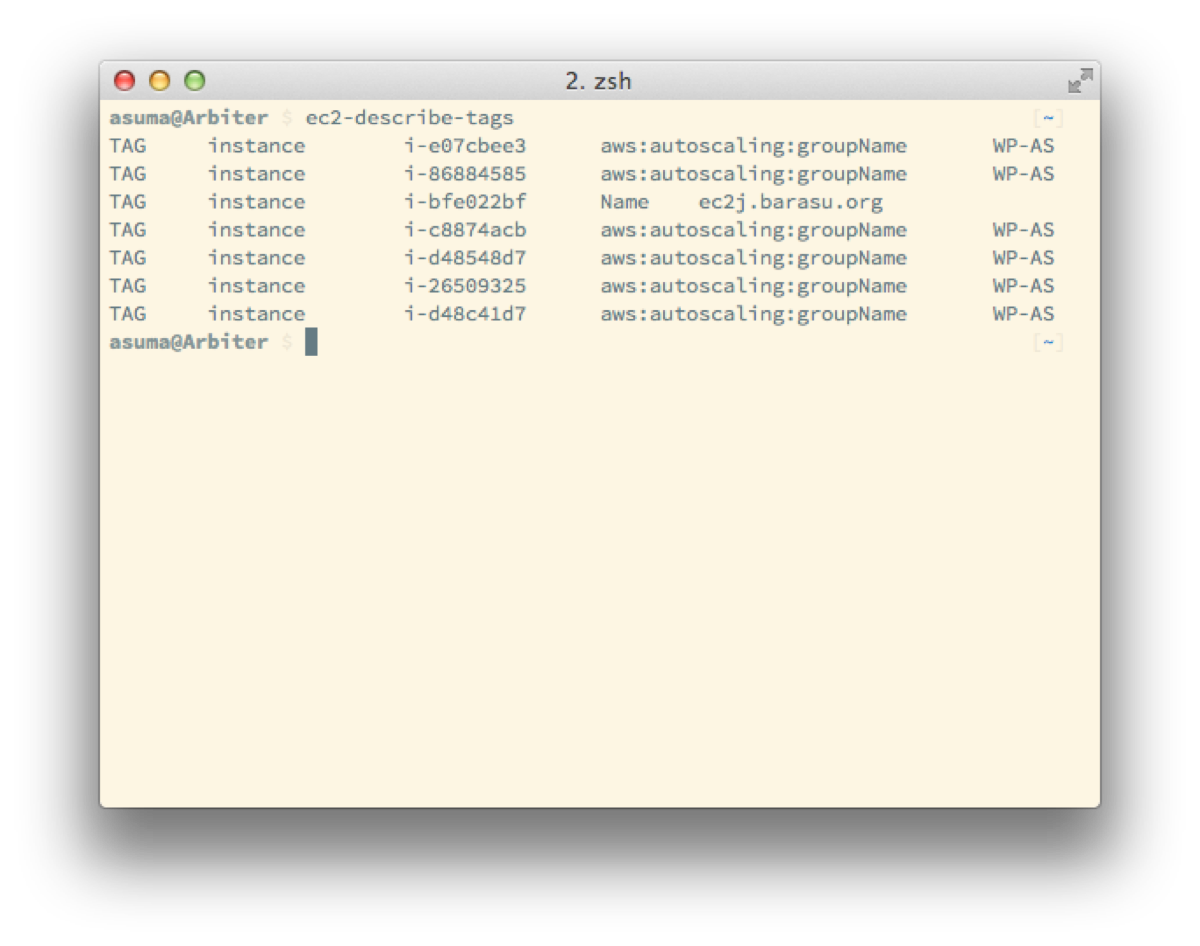1200x946 pixels.
Task: Click the ec2-describe-tags command text
Action: click(x=410, y=118)
